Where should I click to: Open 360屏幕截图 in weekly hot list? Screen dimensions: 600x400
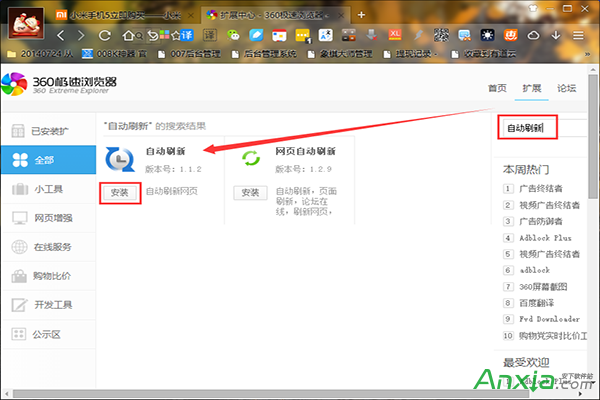pyautogui.click(x=543, y=287)
